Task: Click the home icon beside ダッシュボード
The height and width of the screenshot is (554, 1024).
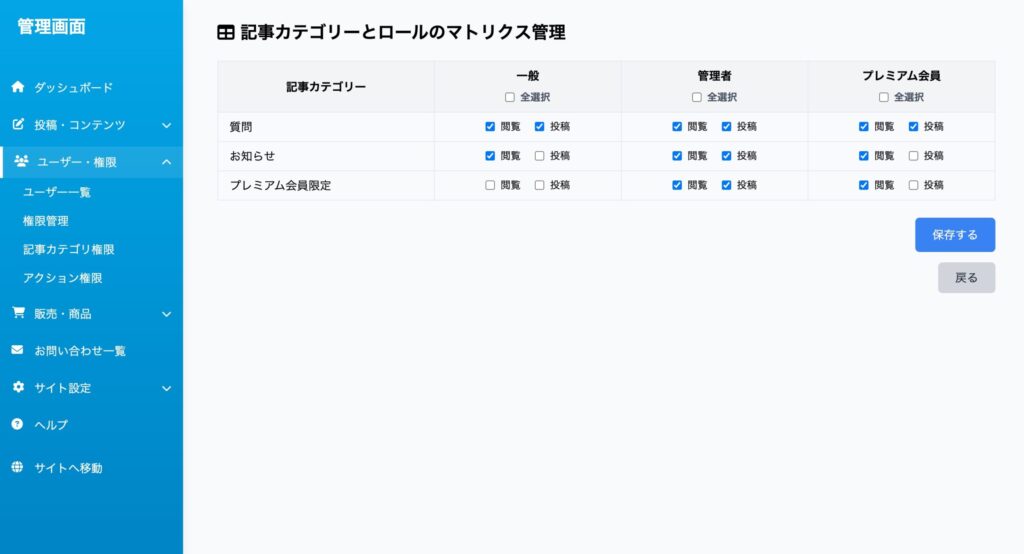Action: pyautogui.click(x=18, y=87)
